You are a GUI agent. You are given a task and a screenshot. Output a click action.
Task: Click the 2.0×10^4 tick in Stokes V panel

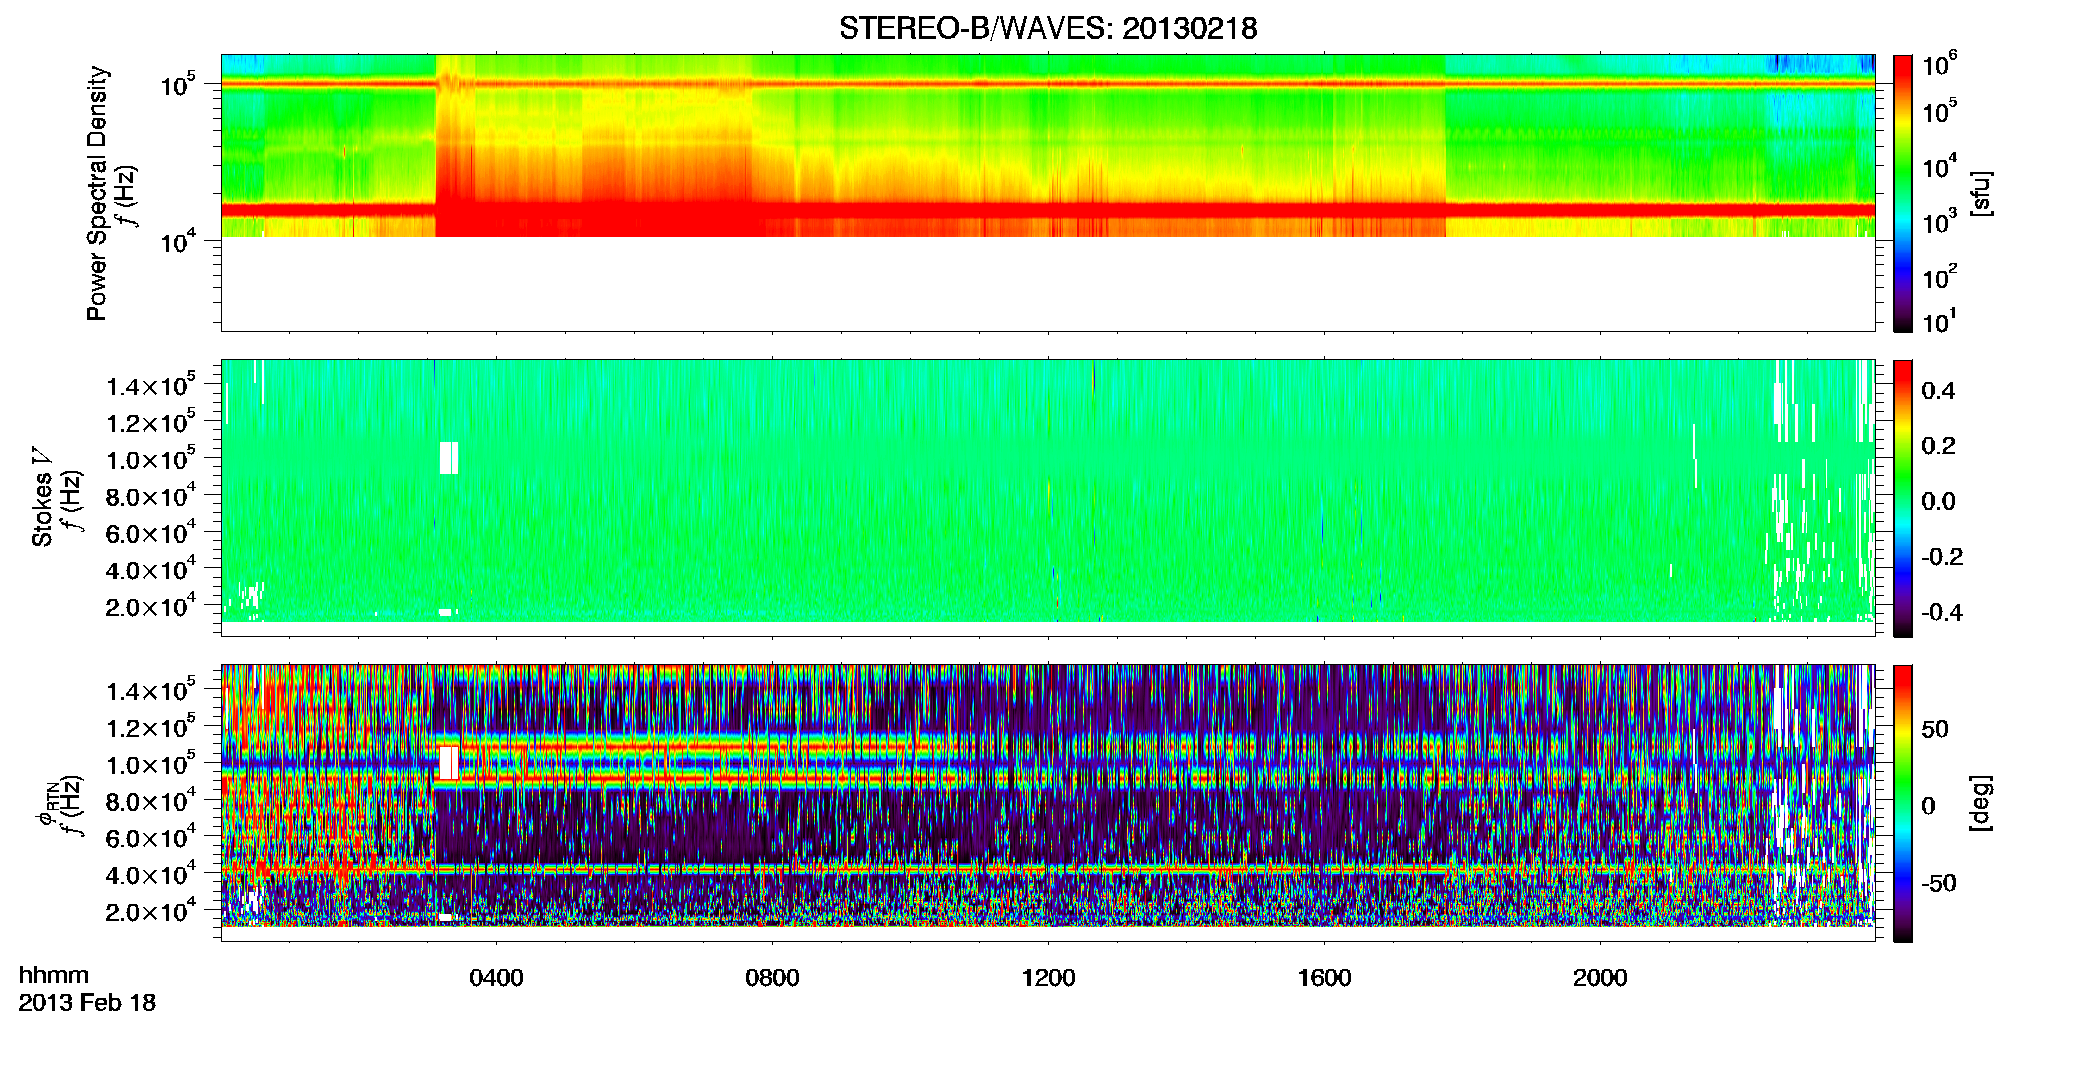point(151,607)
